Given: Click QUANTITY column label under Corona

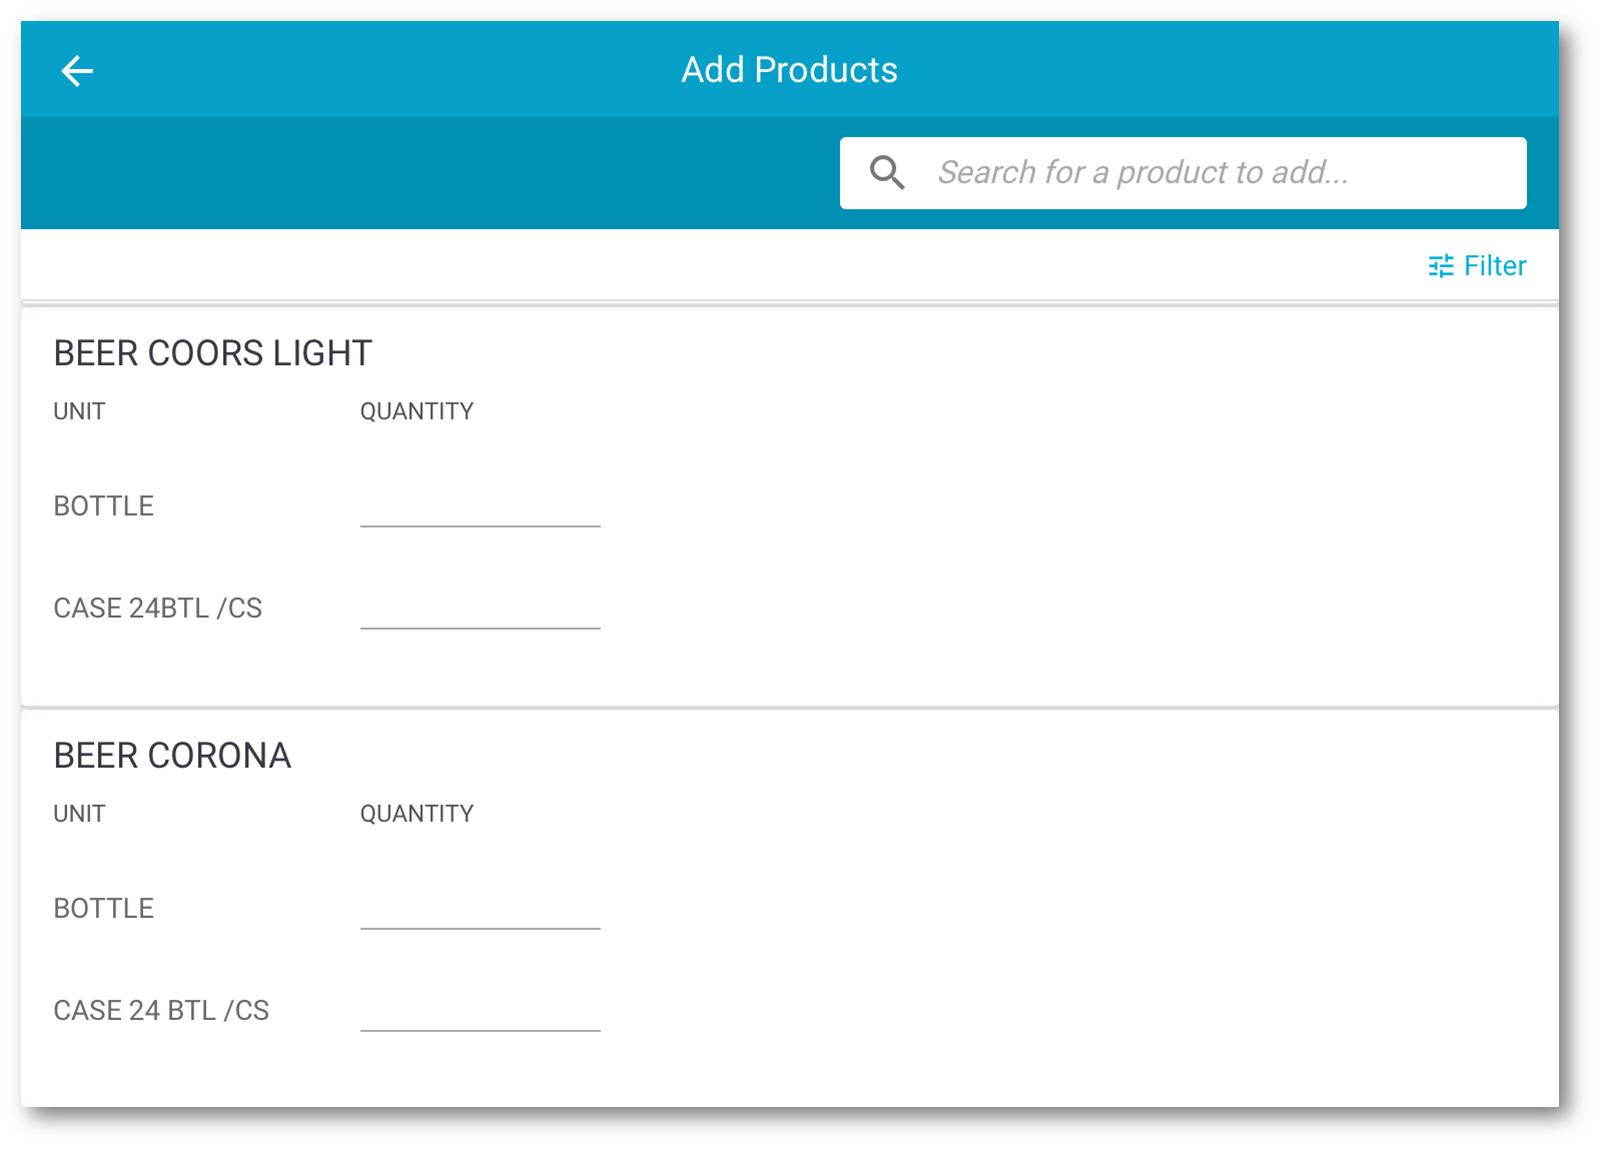Looking at the screenshot, I should pyautogui.click(x=417, y=814).
